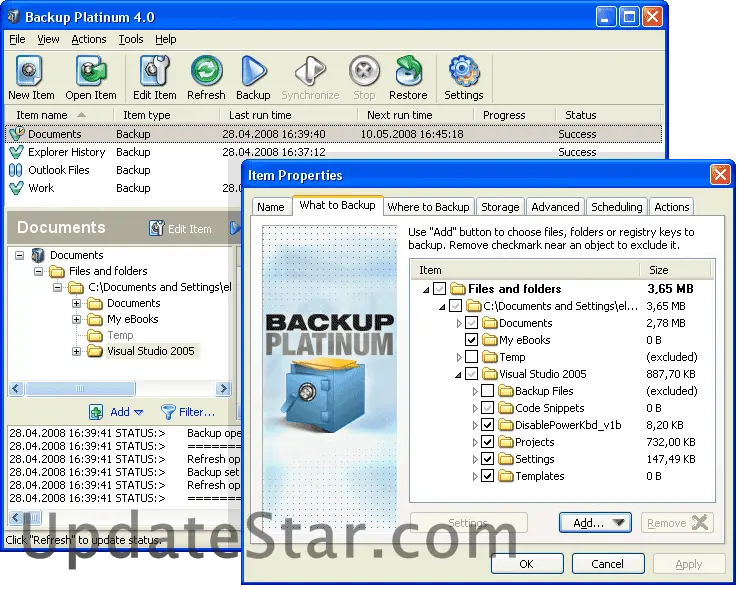Switch to the Scheduling tab

click(616, 207)
